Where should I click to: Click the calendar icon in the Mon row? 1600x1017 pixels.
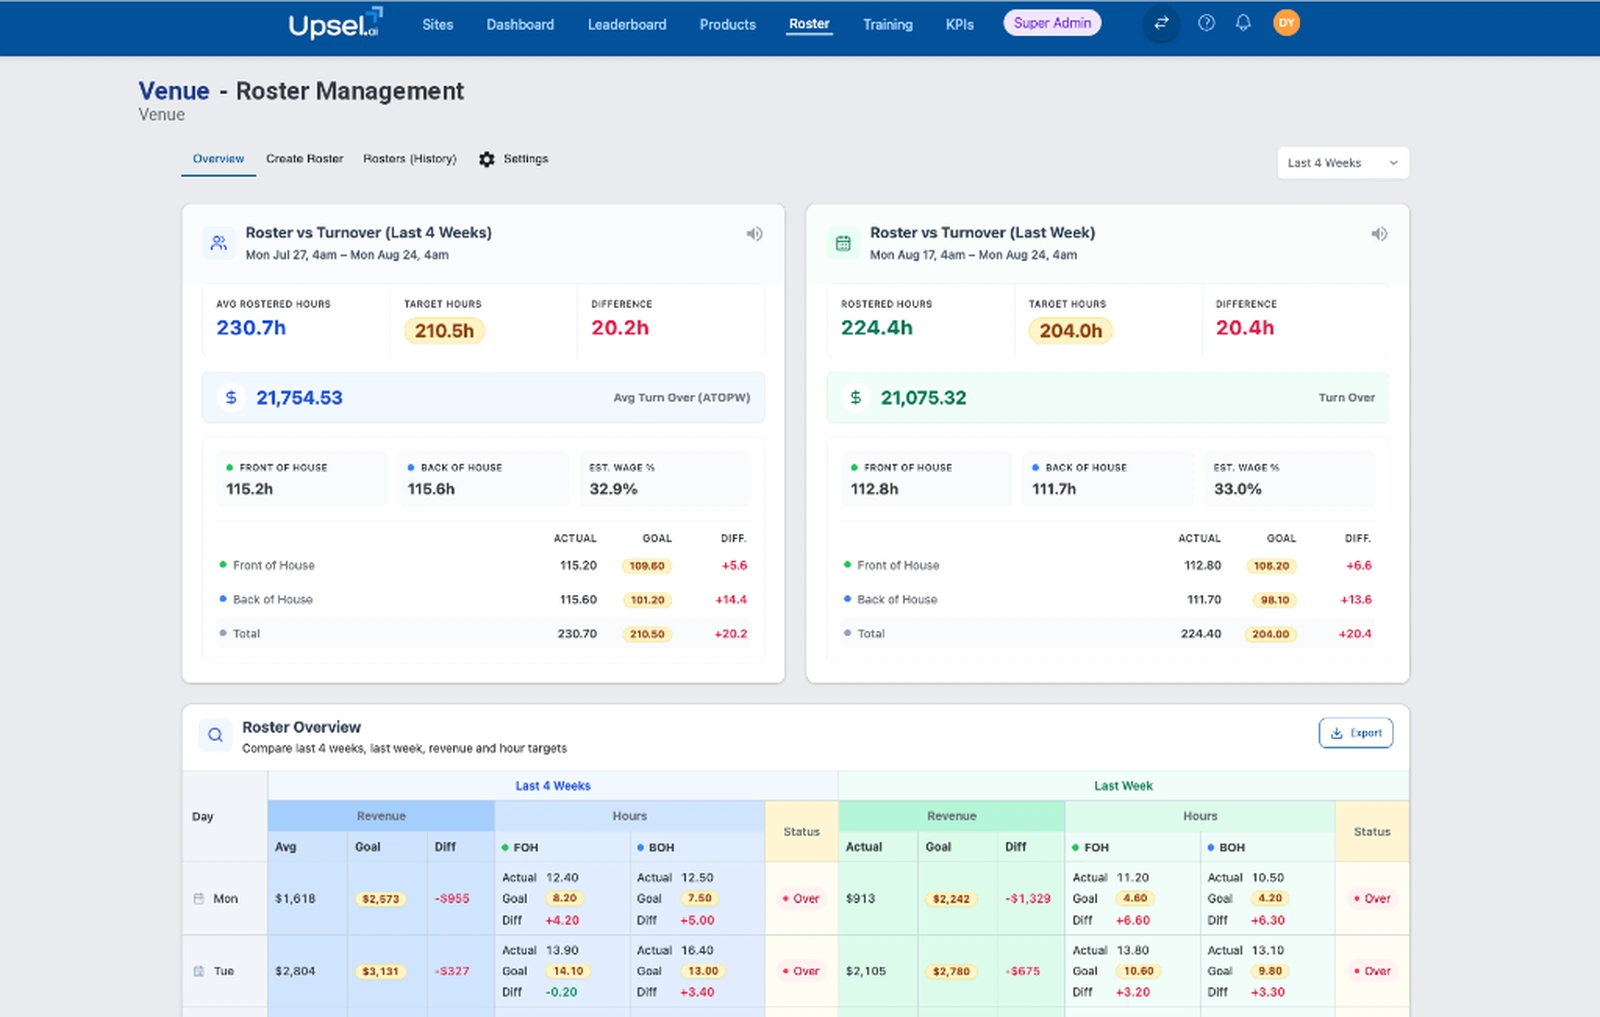coord(198,899)
